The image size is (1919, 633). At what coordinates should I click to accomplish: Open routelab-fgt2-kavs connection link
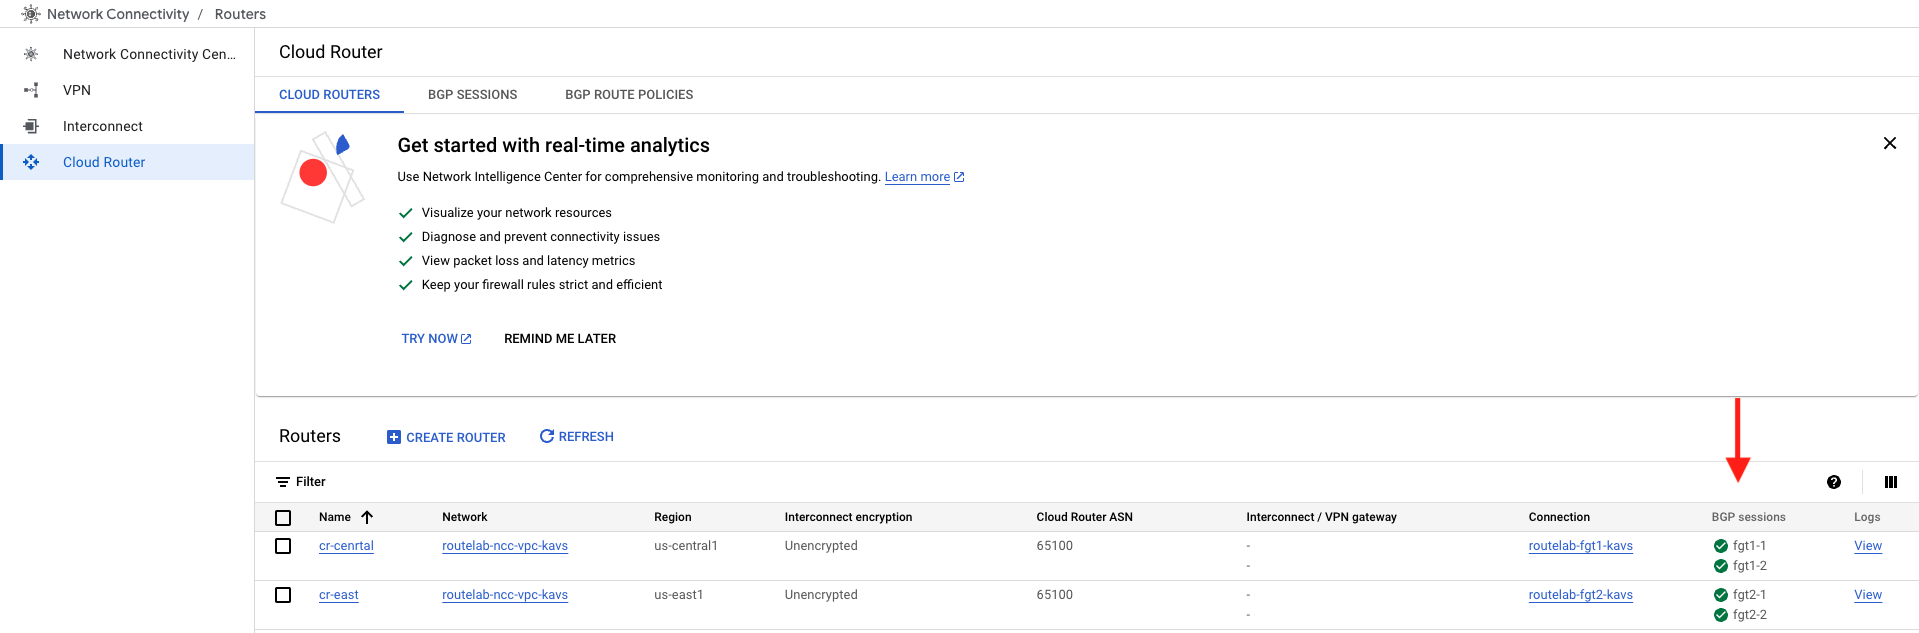coord(1580,595)
